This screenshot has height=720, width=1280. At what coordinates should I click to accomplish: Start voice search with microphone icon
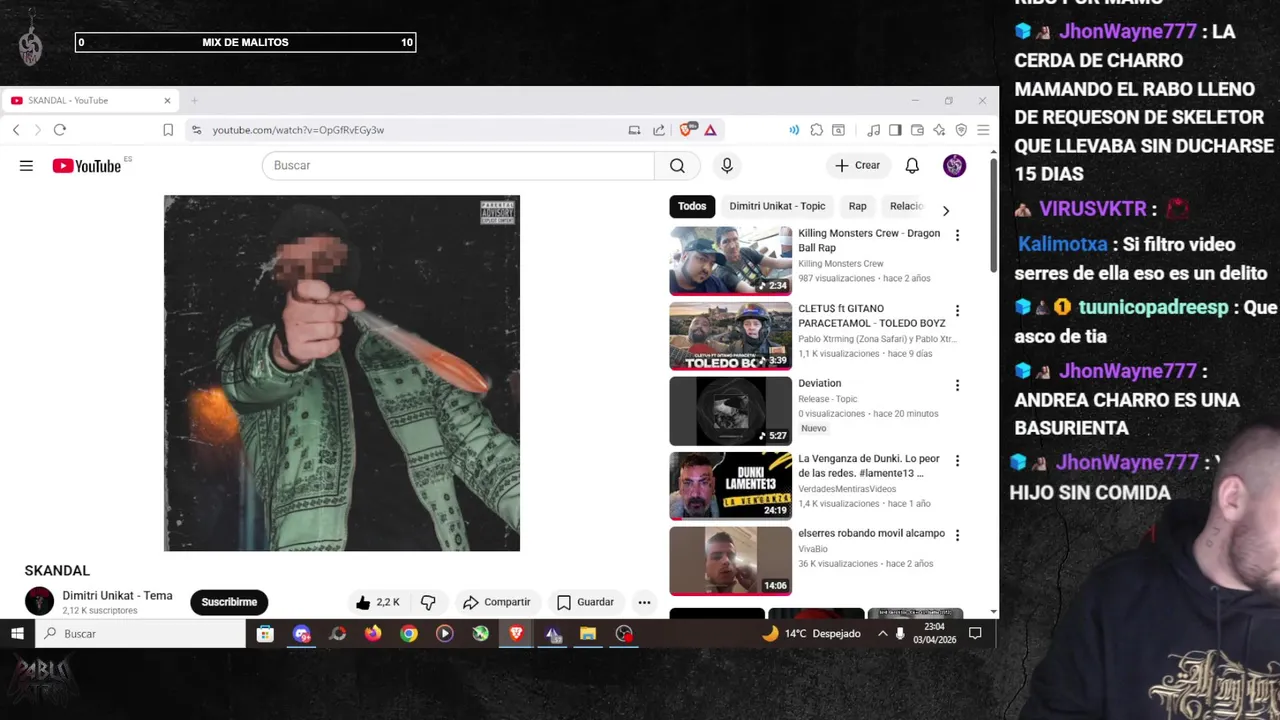727,166
